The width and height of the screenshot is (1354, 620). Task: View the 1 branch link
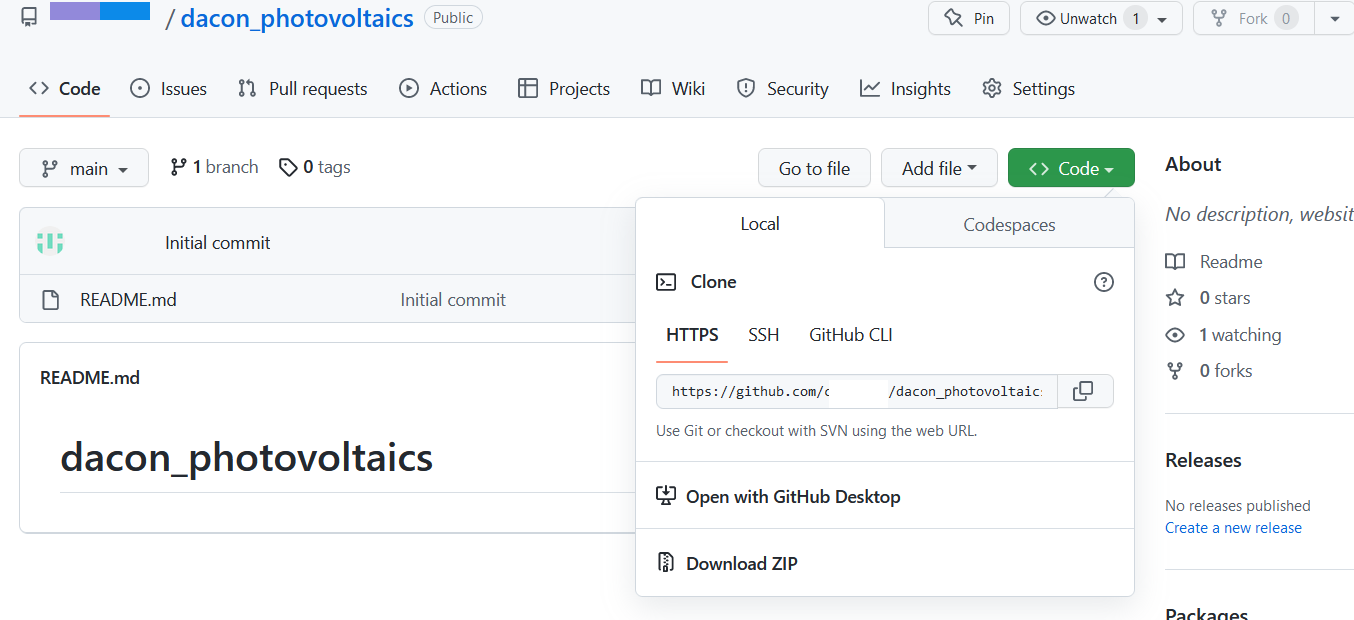[x=214, y=167]
